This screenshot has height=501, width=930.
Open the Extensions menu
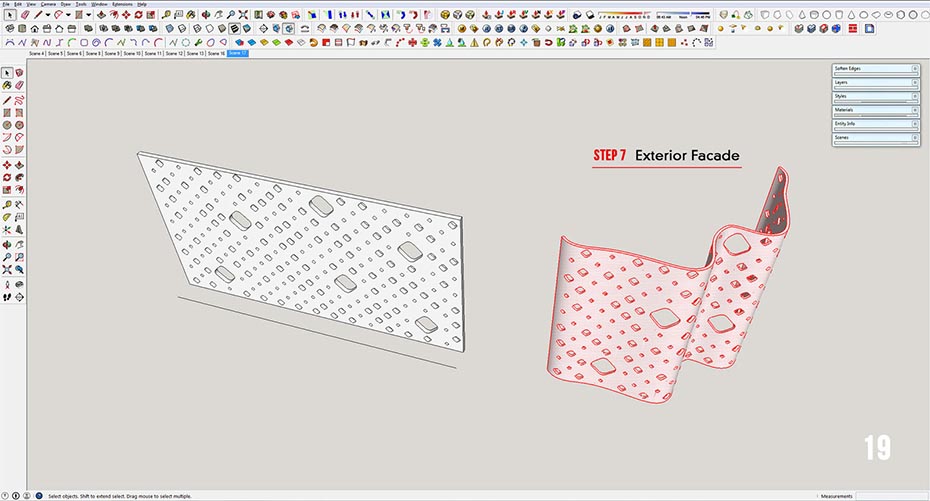click(121, 4)
